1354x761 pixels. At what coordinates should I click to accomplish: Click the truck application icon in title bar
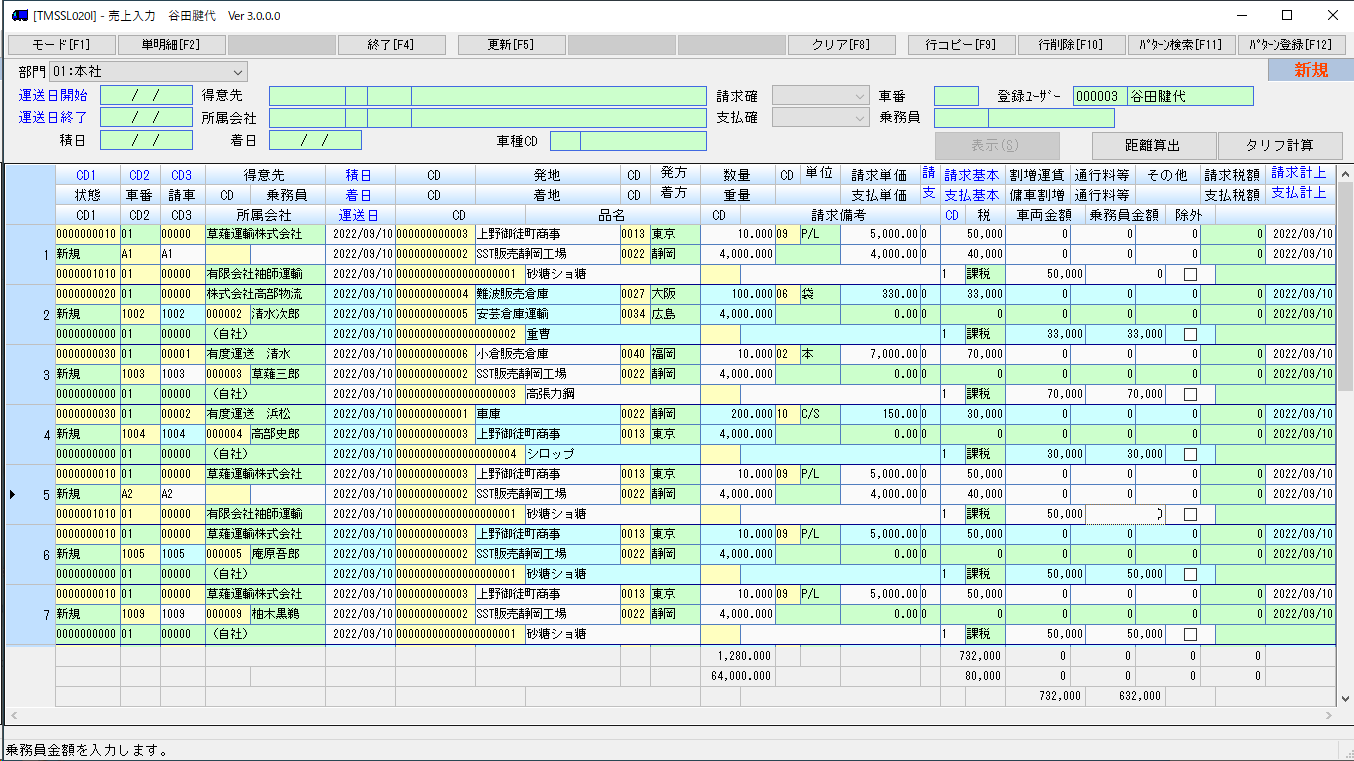[x=19, y=15]
